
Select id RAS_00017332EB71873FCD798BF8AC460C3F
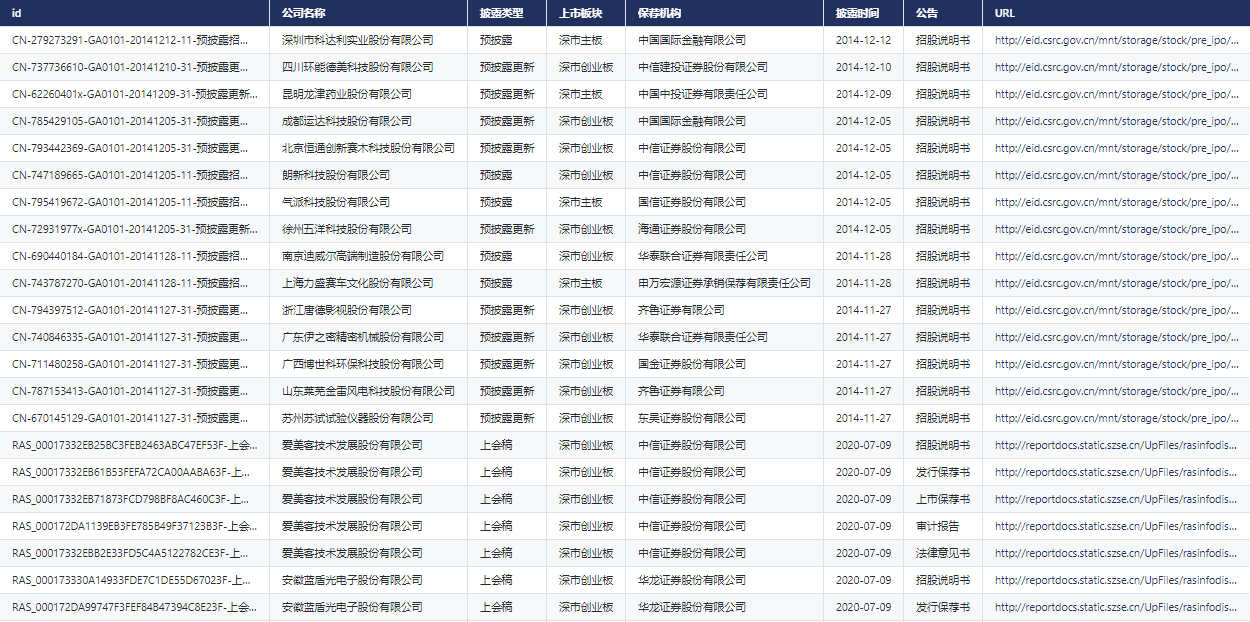(131, 499)
